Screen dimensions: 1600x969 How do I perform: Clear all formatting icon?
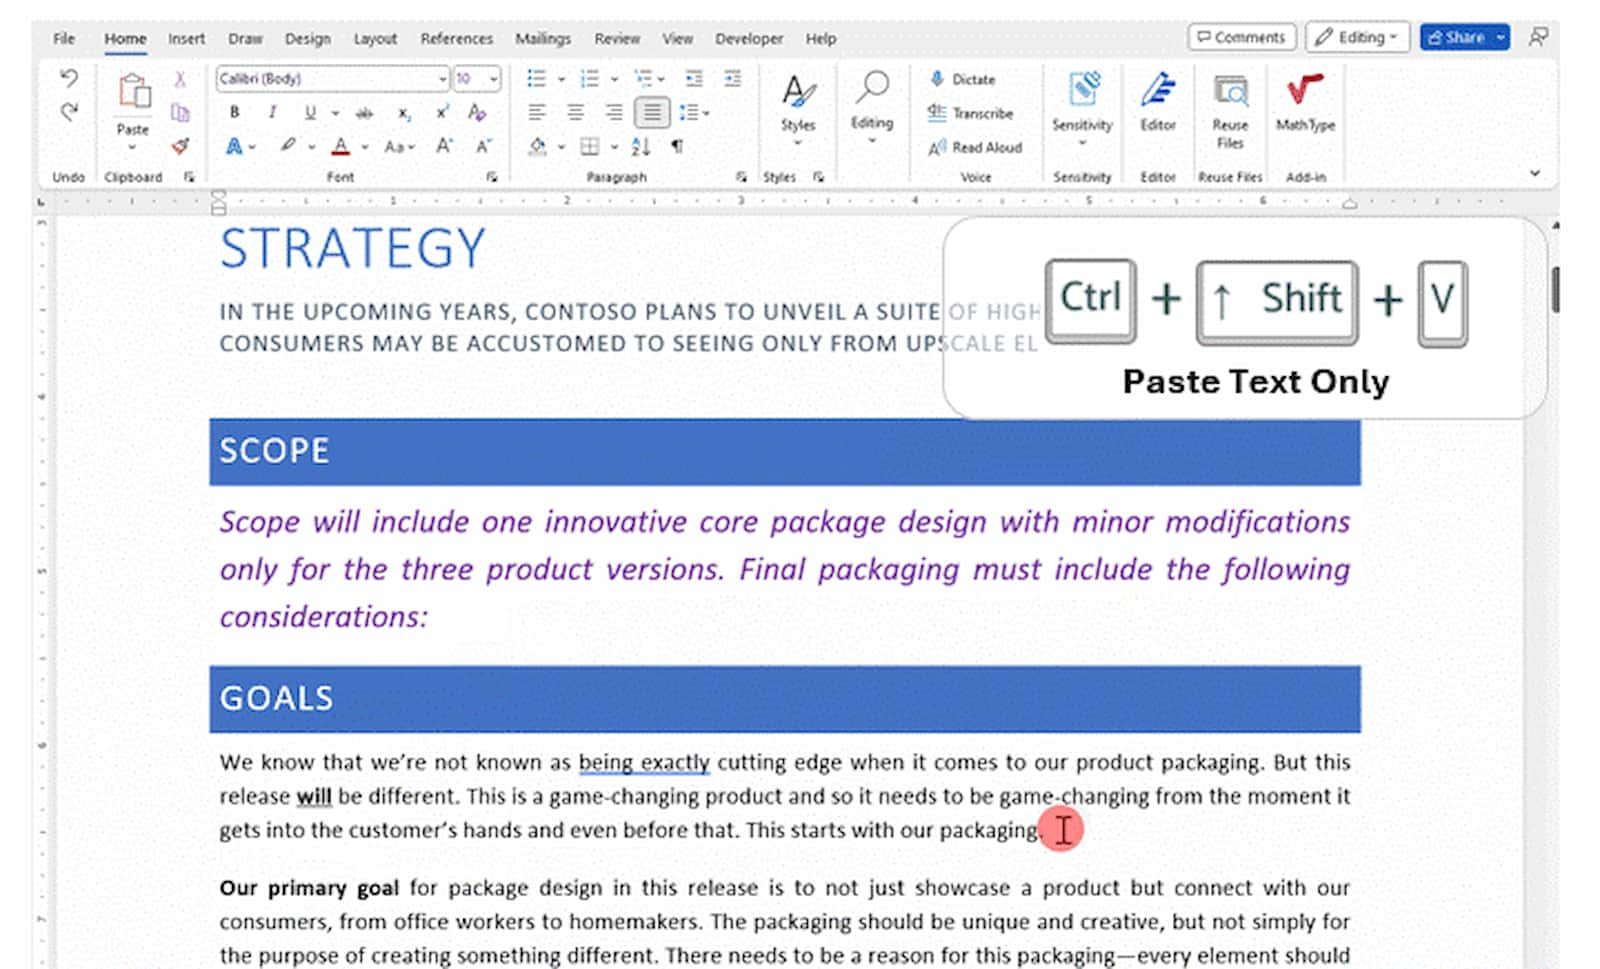click(x=477, y=113)
